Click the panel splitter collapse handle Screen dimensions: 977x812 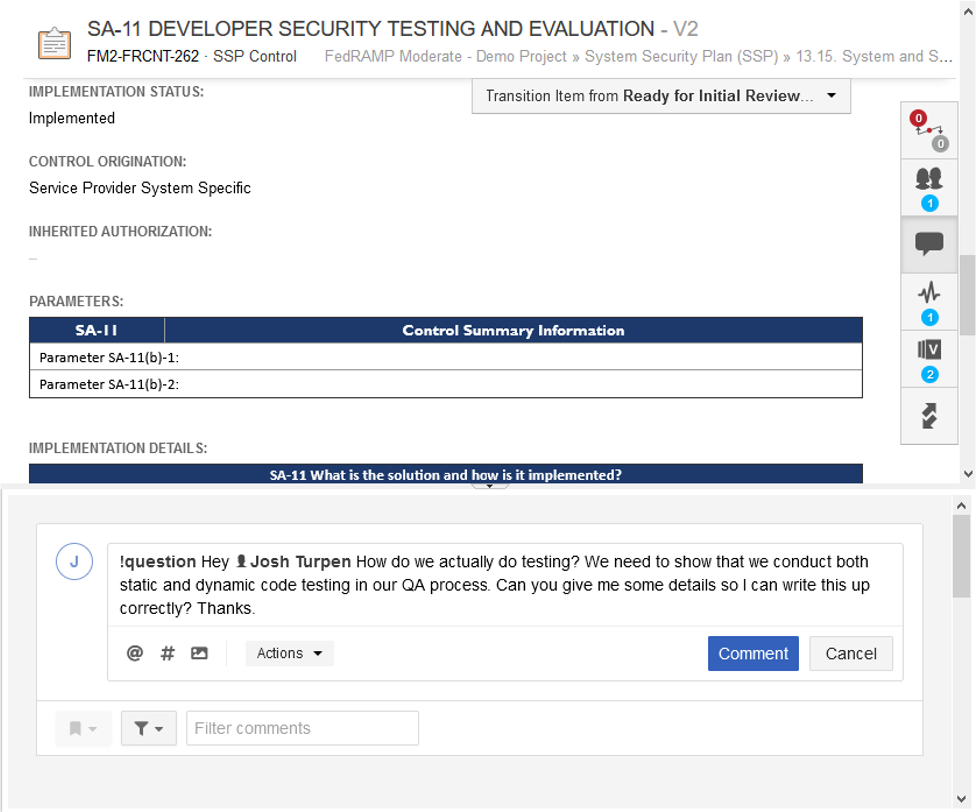tap(489, 485)
